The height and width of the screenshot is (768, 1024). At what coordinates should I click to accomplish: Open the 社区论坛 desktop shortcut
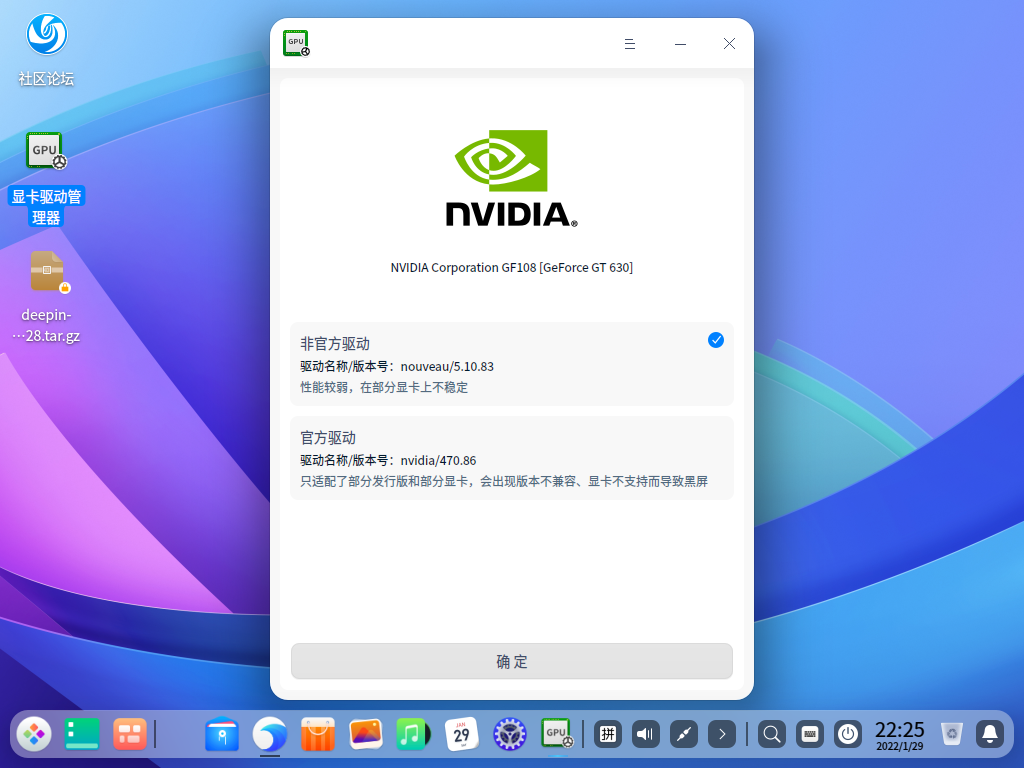coord(46,50)
